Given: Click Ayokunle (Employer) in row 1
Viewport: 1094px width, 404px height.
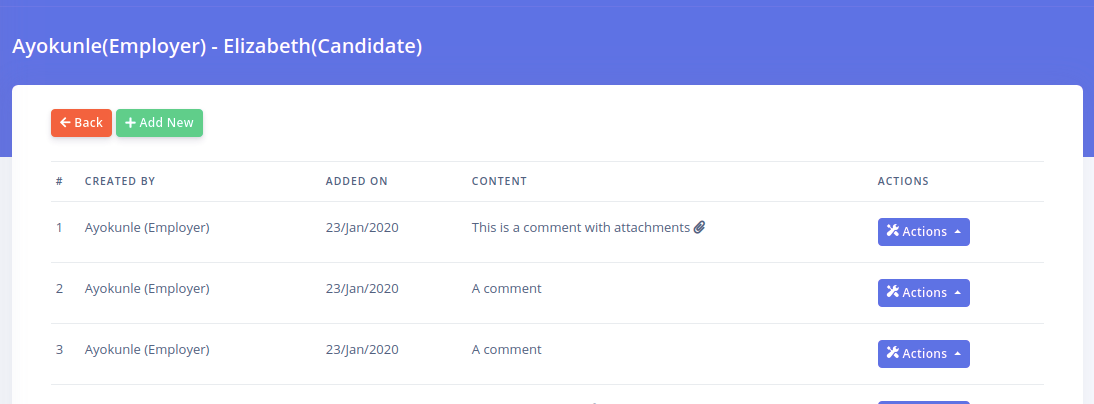Looking at the screenshot, I should pyautogui.click(x=147, y=227).
